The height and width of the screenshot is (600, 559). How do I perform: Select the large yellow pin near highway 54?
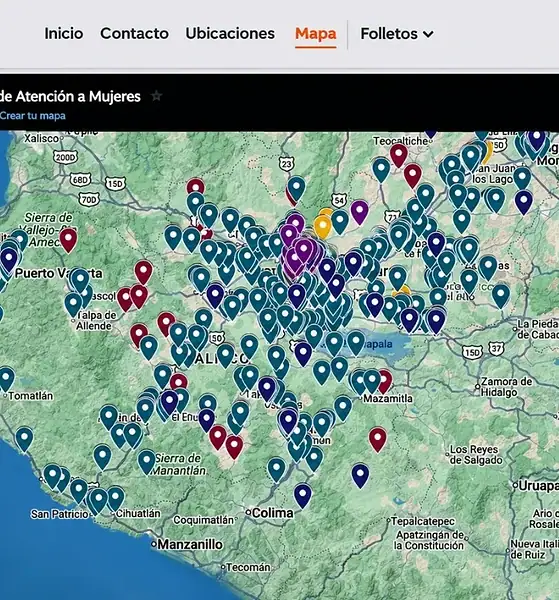point(323,226)
